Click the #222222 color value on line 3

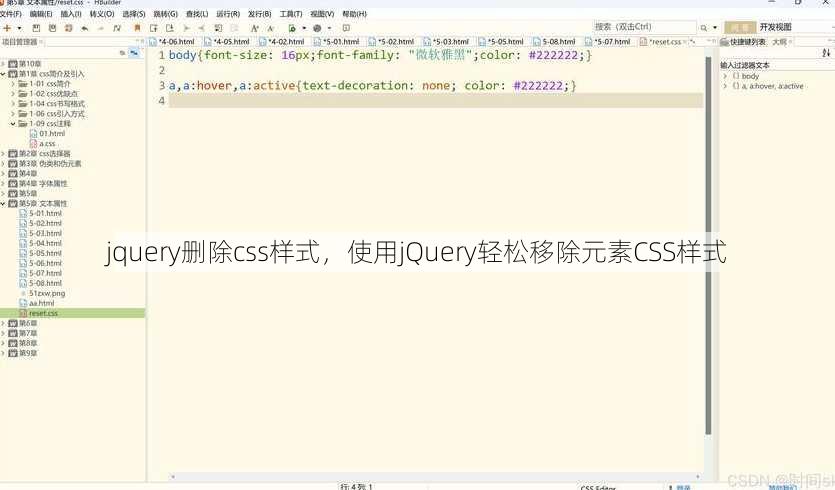[538, 85]
